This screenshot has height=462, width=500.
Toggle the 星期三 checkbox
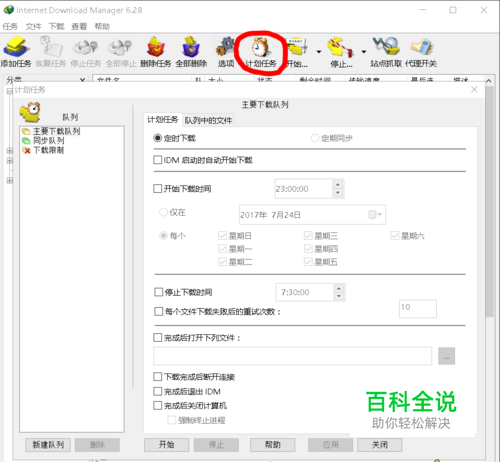pos(308,236)
